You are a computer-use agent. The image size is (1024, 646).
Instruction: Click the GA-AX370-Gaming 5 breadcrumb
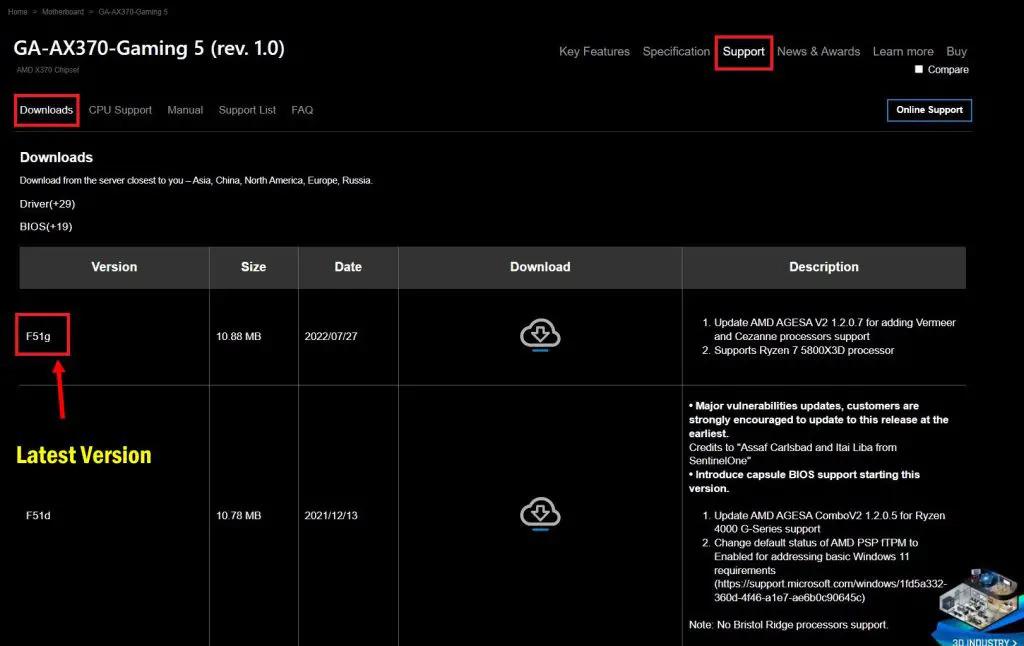tap(133, 12)
